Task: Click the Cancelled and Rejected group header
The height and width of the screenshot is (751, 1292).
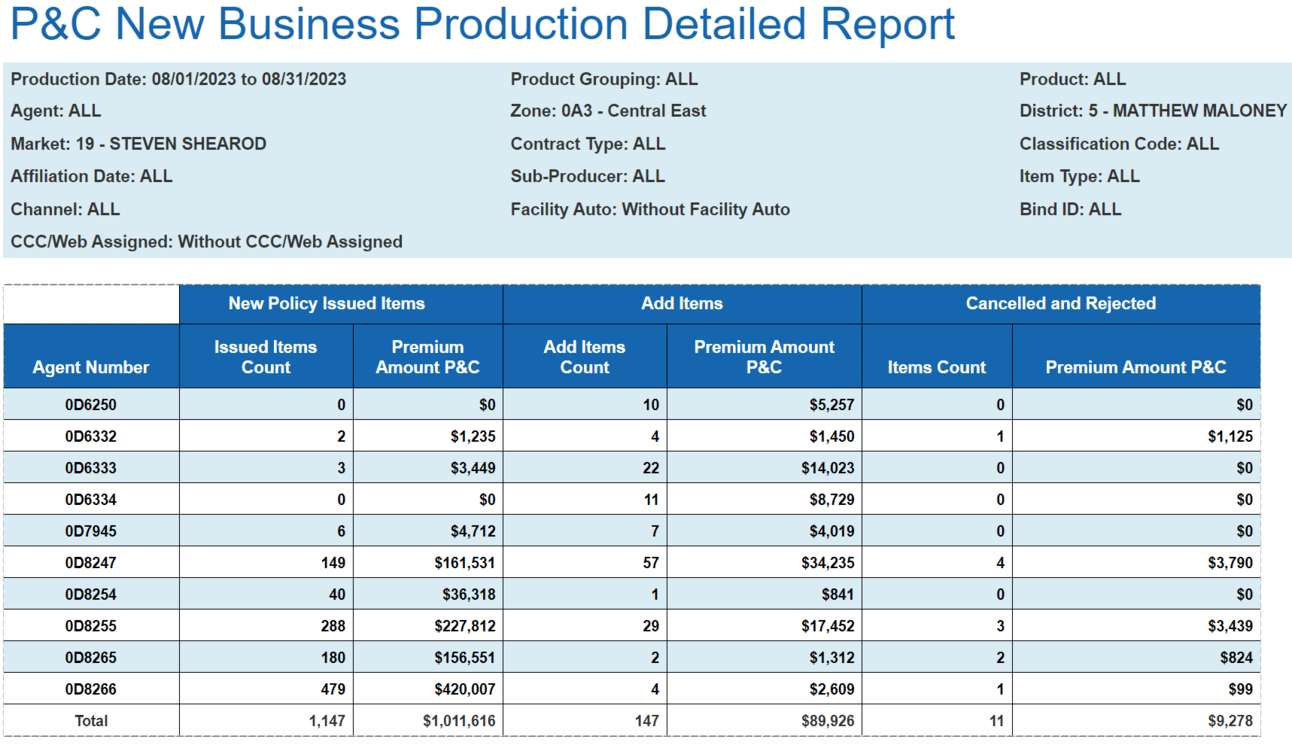Action: pyautogui.click(x=1060, y=304)
